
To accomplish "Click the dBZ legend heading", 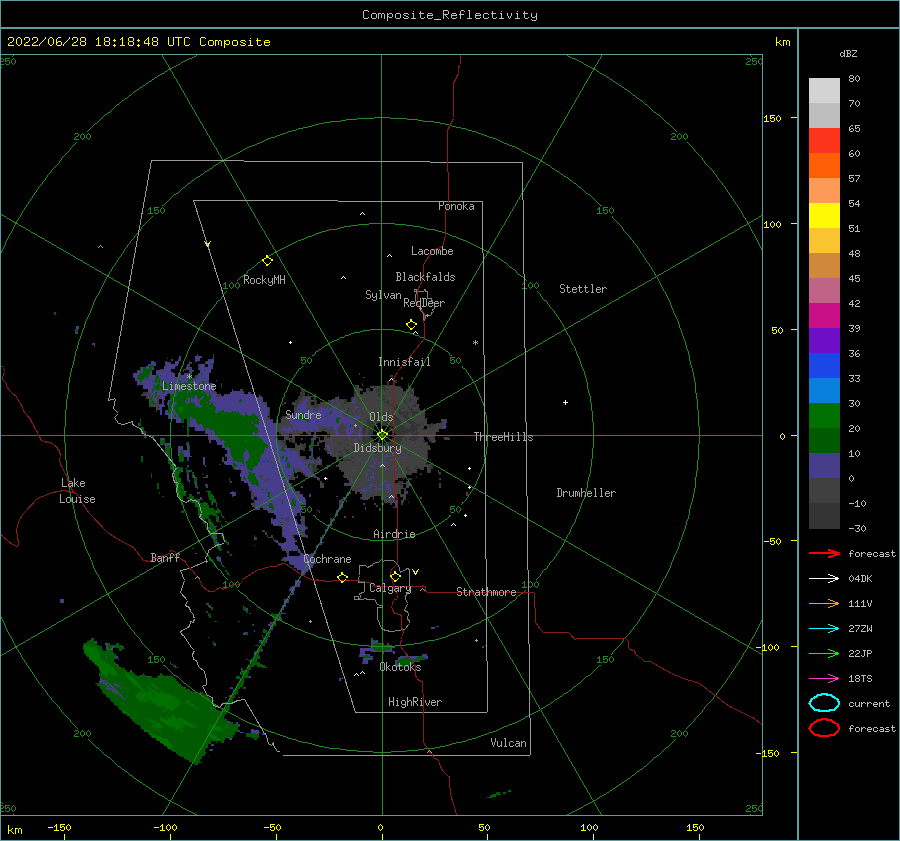I will (x=848, y=53).
